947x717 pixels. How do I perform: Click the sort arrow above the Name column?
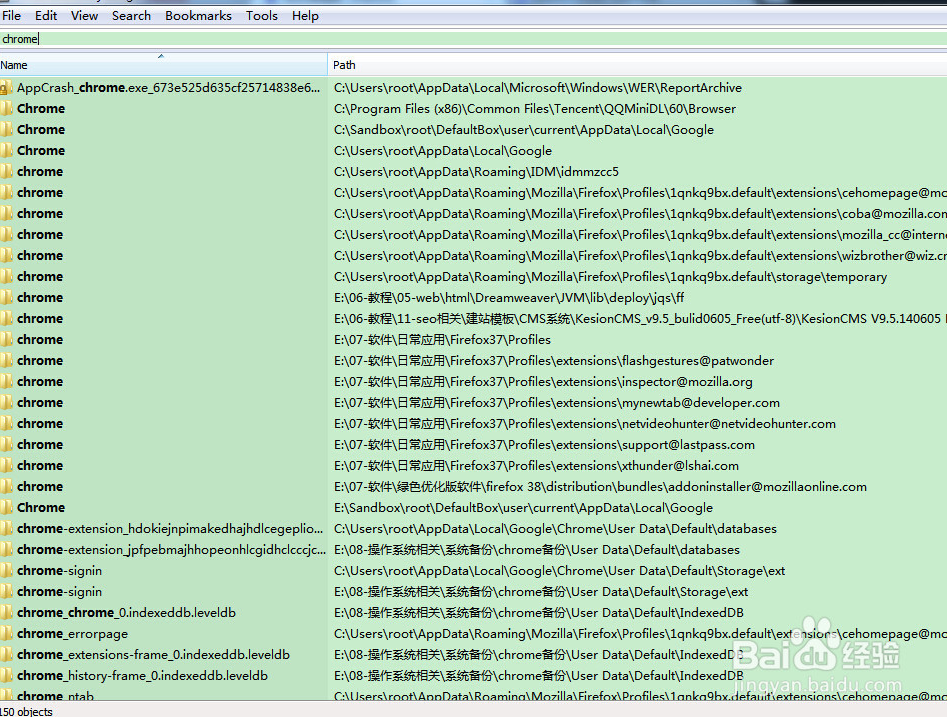(161, 56)
